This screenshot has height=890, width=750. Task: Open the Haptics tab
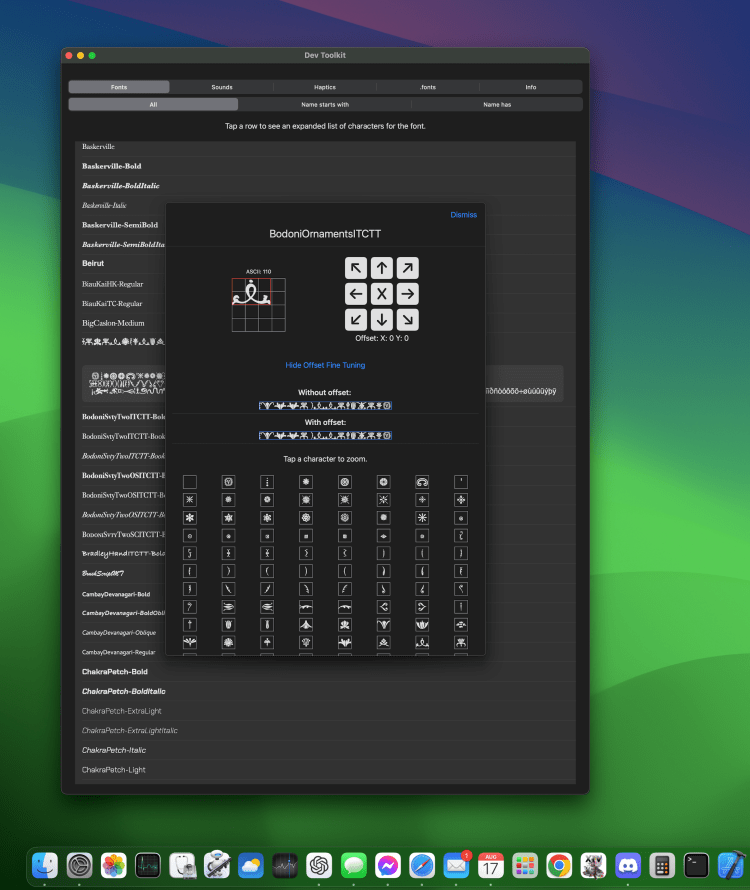click(x=325, y=87)
